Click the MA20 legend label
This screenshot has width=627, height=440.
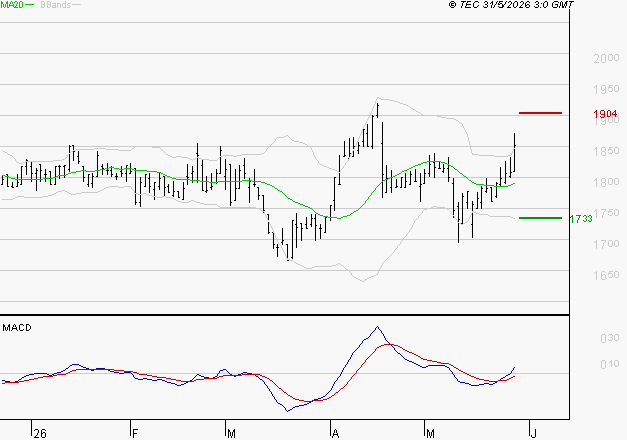(x=12, y=4)
